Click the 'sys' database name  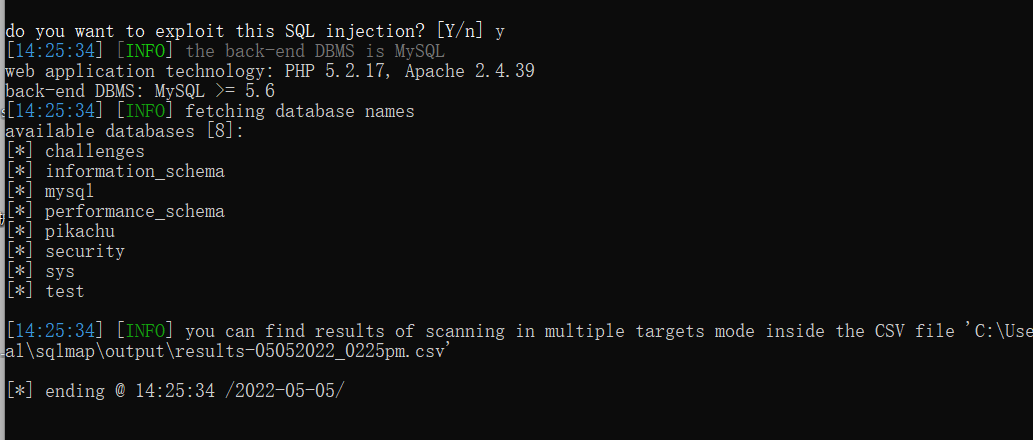coord(59,271)
